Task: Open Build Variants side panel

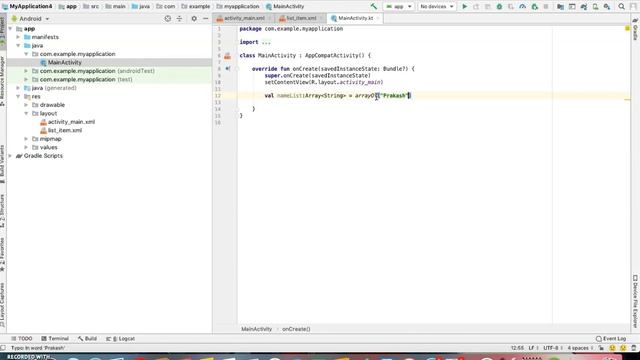Action: click(3, 164)
